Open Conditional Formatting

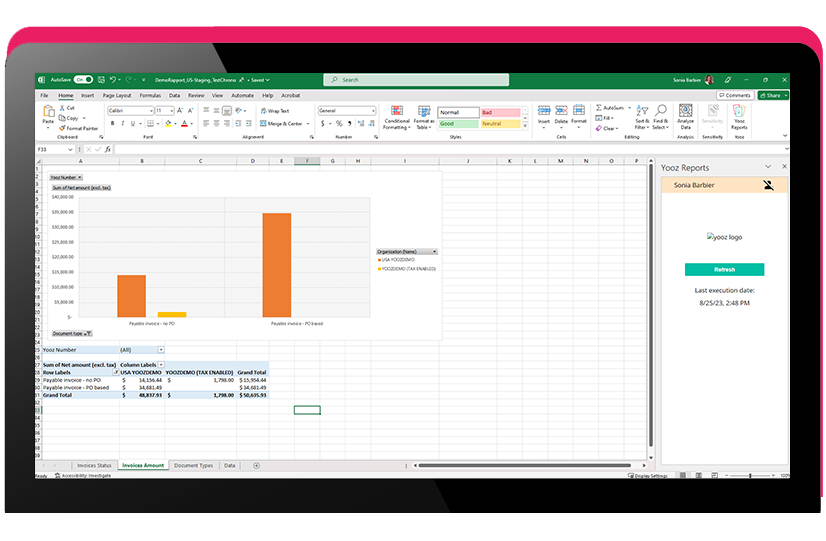tap(397, 117)
